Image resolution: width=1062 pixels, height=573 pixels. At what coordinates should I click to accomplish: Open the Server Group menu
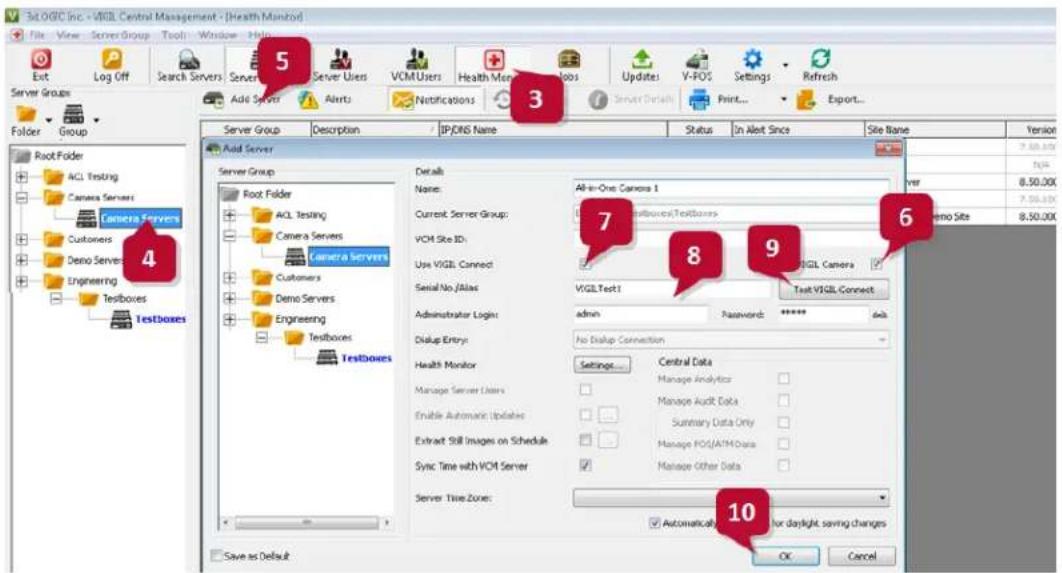tap(120, 35)
